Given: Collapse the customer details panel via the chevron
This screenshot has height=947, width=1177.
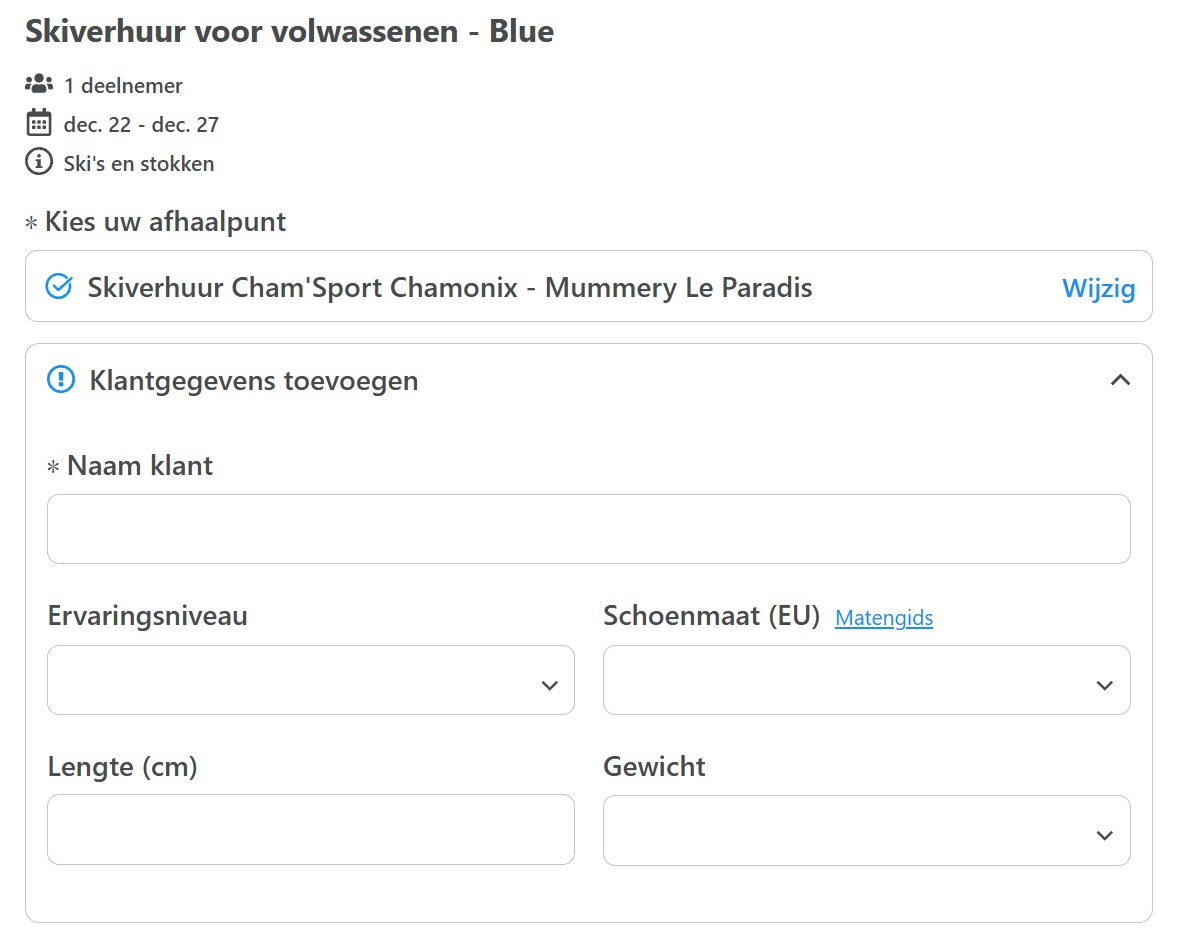Looking at the screenshot, I should [1121, 380].
